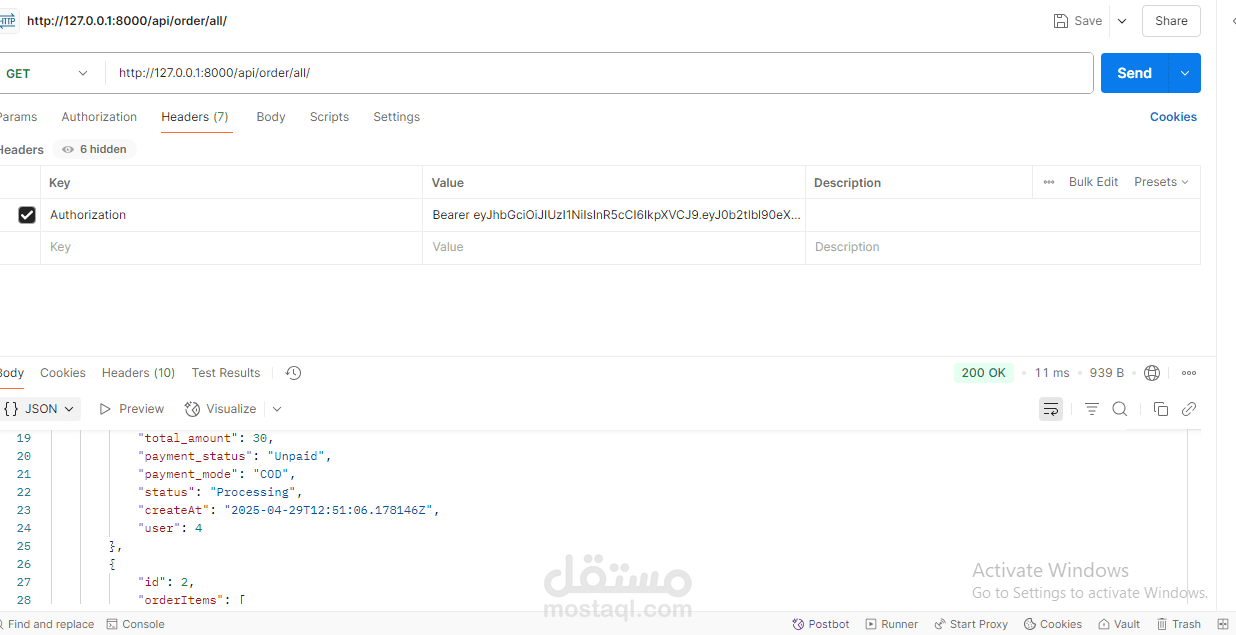
Task: Send the request
Action: [1135, 73]
